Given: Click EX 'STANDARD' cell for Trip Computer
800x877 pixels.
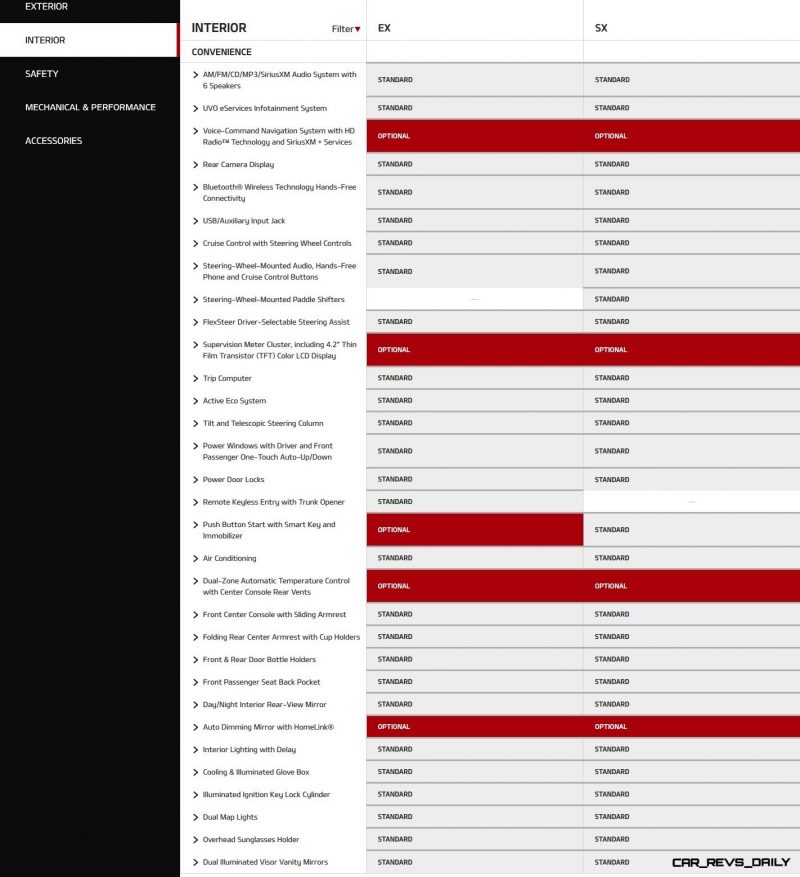Looking at the screenshot, I should (x=475, y=378).
